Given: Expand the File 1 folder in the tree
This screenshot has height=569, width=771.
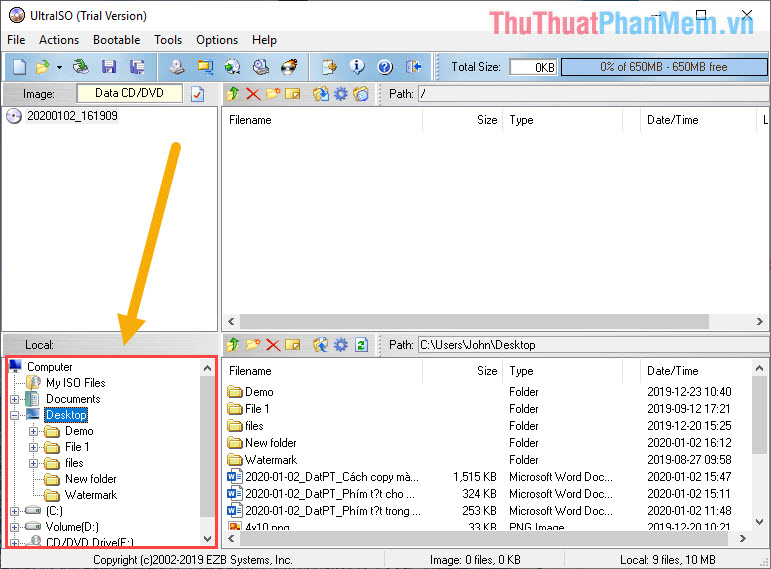Looking at the screenshot, I should point(33,447).
